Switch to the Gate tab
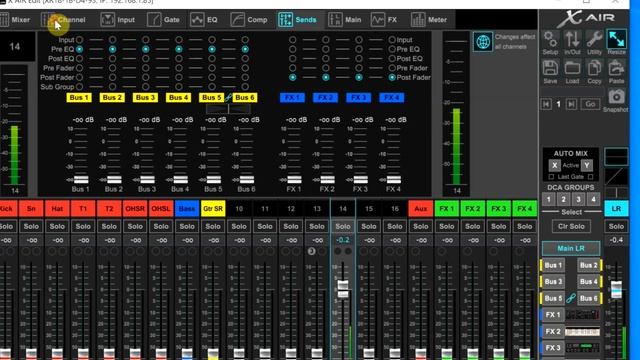Viewport: 640px width, 360px height. point(164,20)
